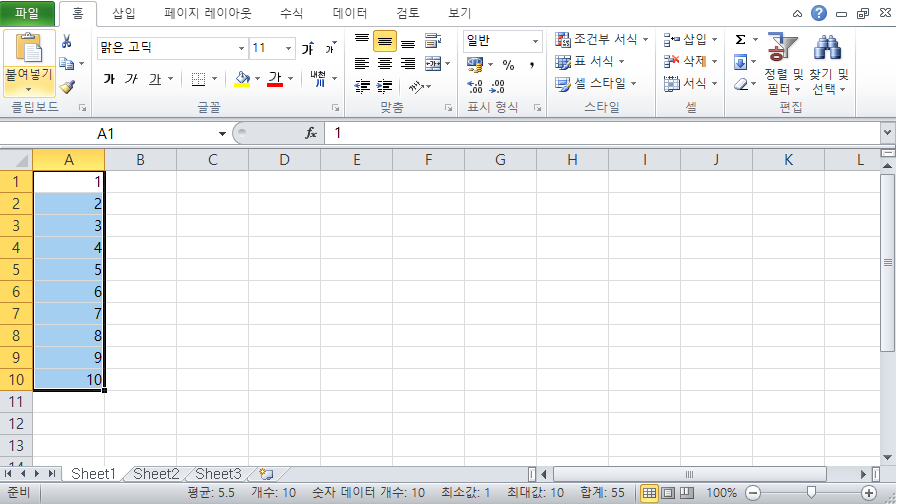Image resolution: width=897 pixels, height=504 pixels.
Task: Click the zoom in plus button
Action: (x=868, y=493)
